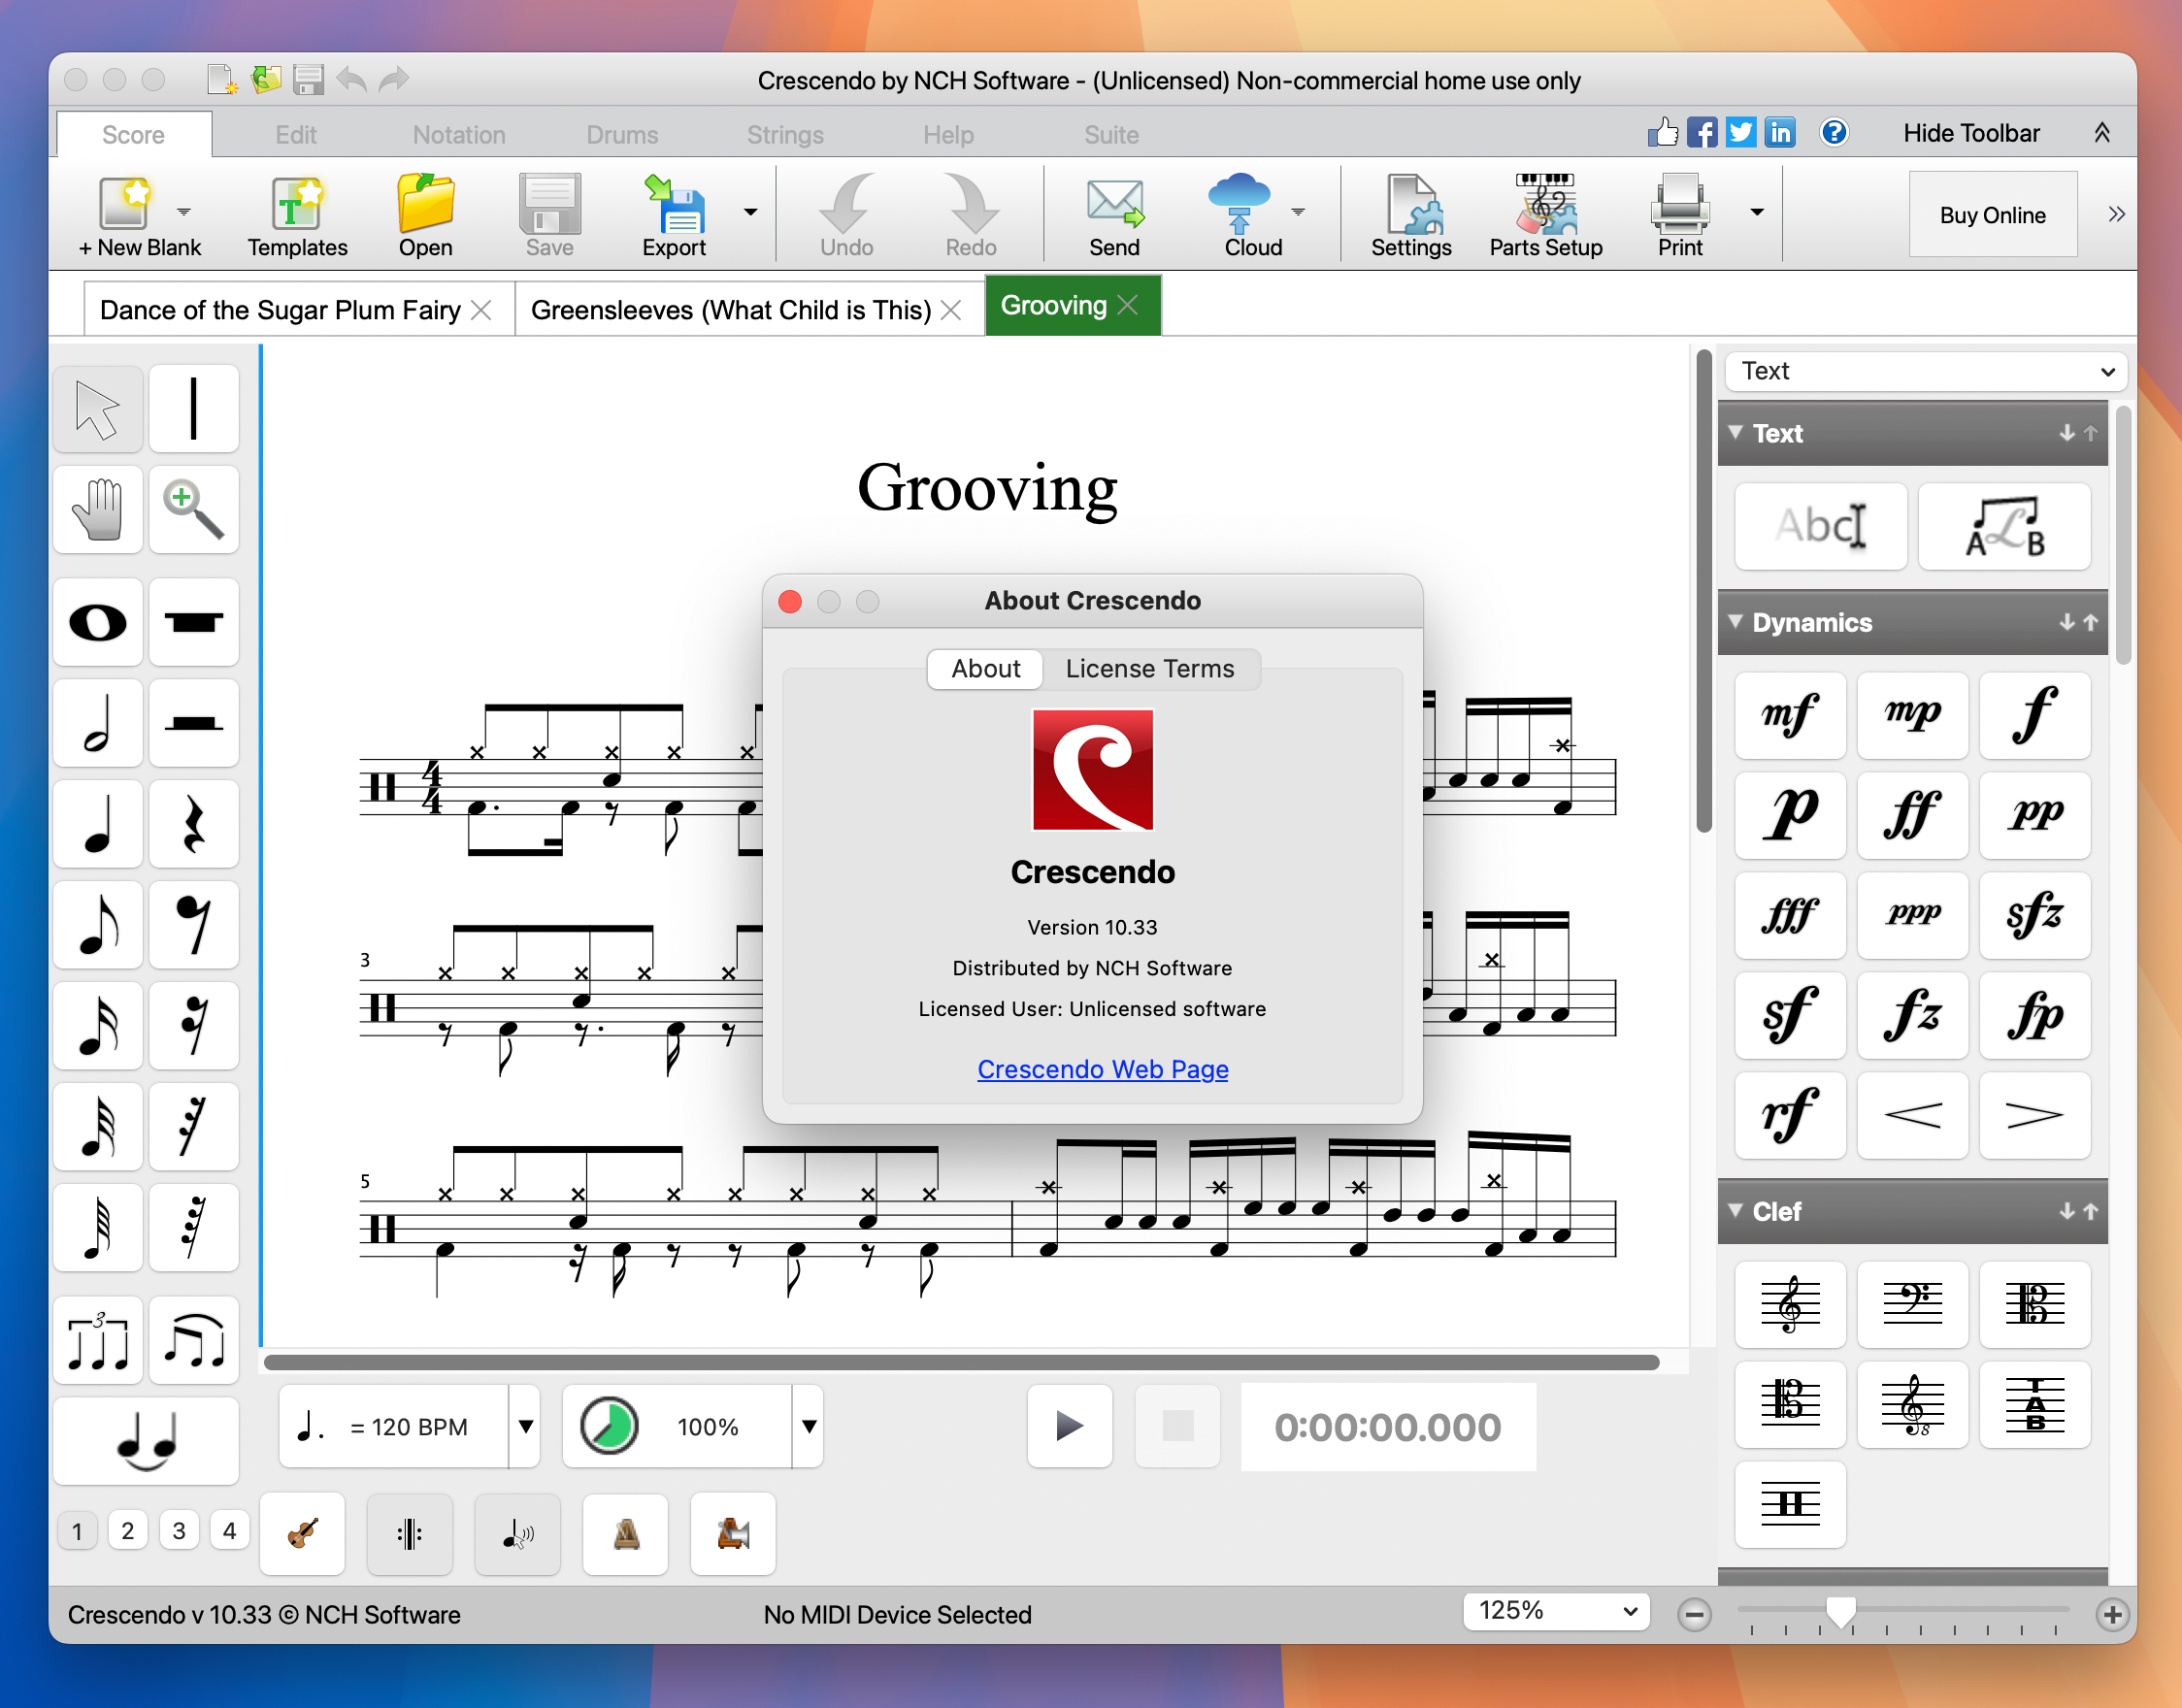Select the zoom magnifier tool
The height and width of the screenshot is (1708, 2182).
(x=194, y=509)
